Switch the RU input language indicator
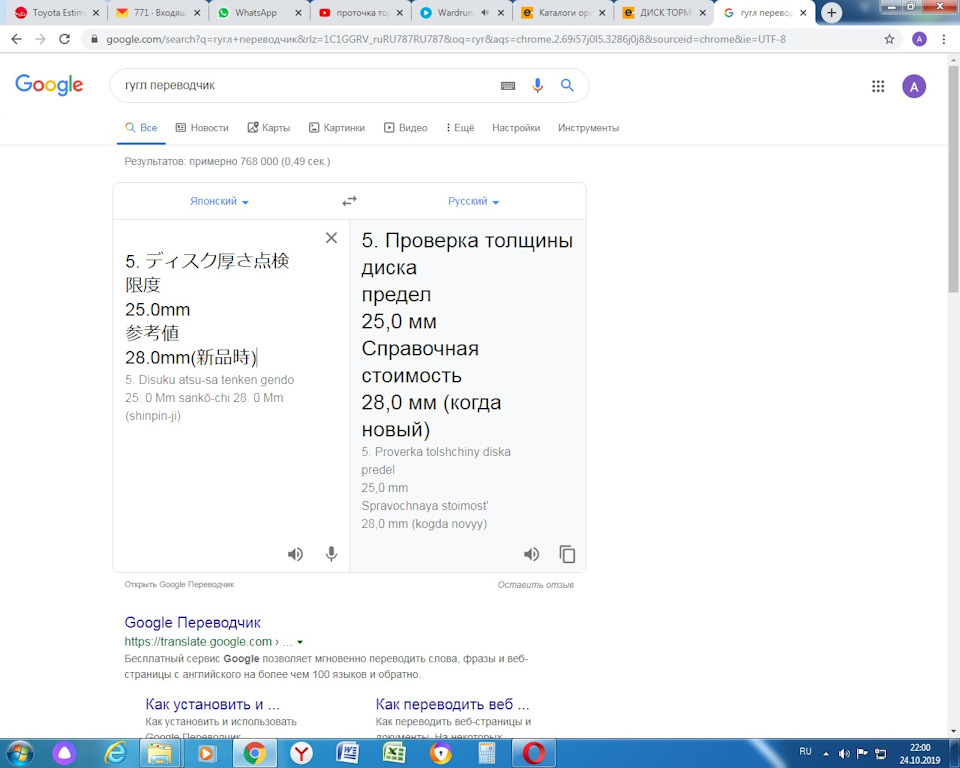 click(x=805, y=751)
